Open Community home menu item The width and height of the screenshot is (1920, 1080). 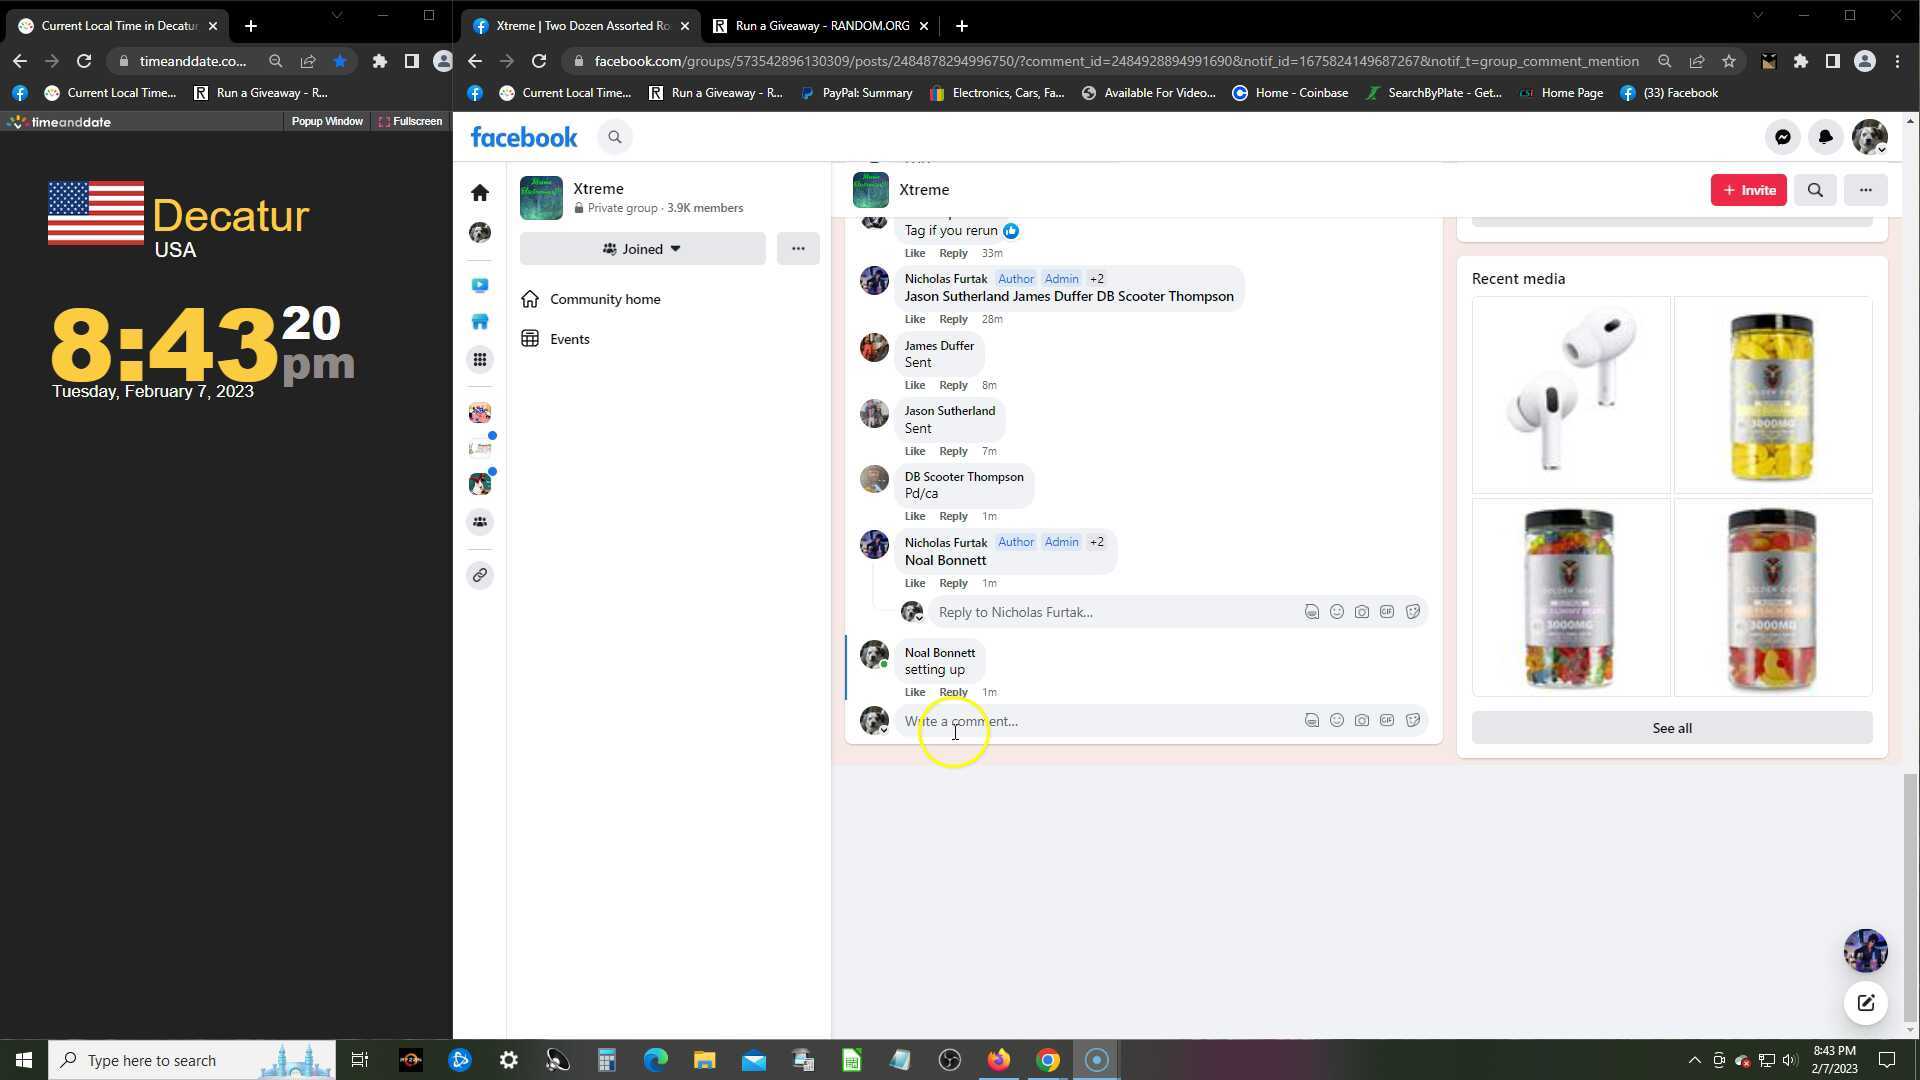pos(604,299)
